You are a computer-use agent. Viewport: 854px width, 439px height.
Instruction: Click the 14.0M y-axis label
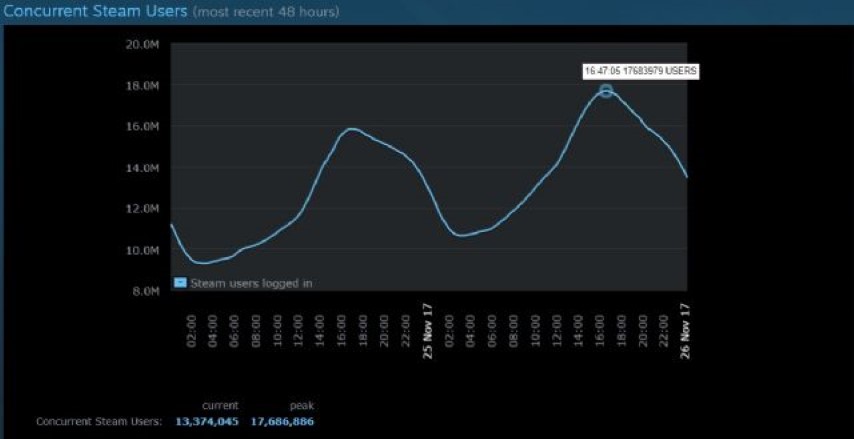142,168
